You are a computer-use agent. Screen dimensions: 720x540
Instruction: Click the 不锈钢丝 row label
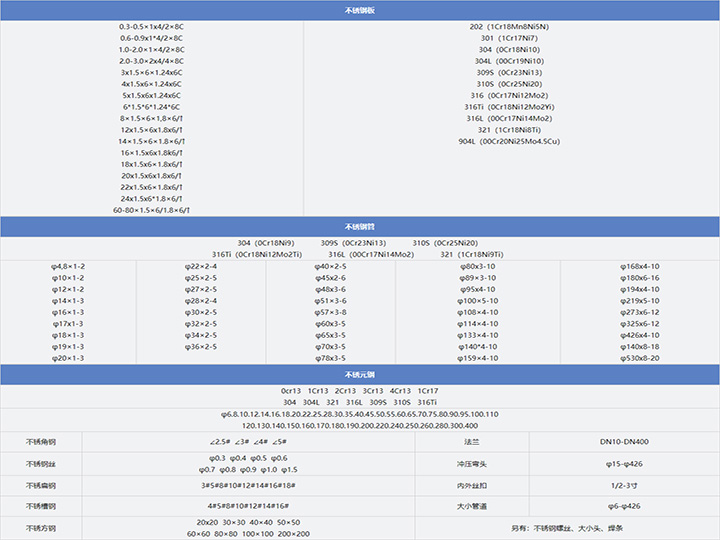point(41,464)
